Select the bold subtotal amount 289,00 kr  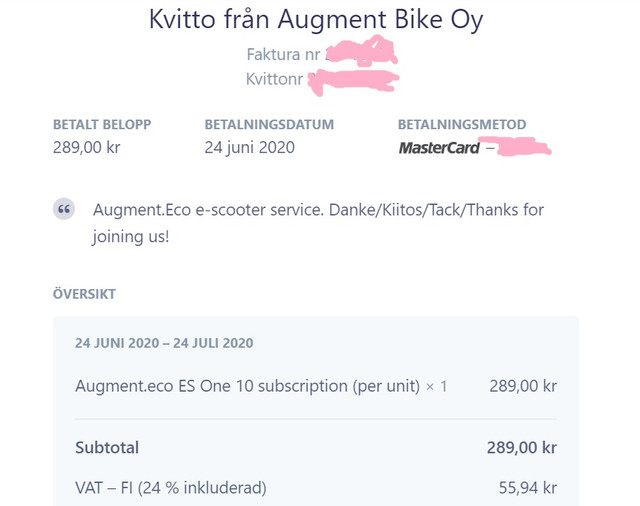pos(522,448)
